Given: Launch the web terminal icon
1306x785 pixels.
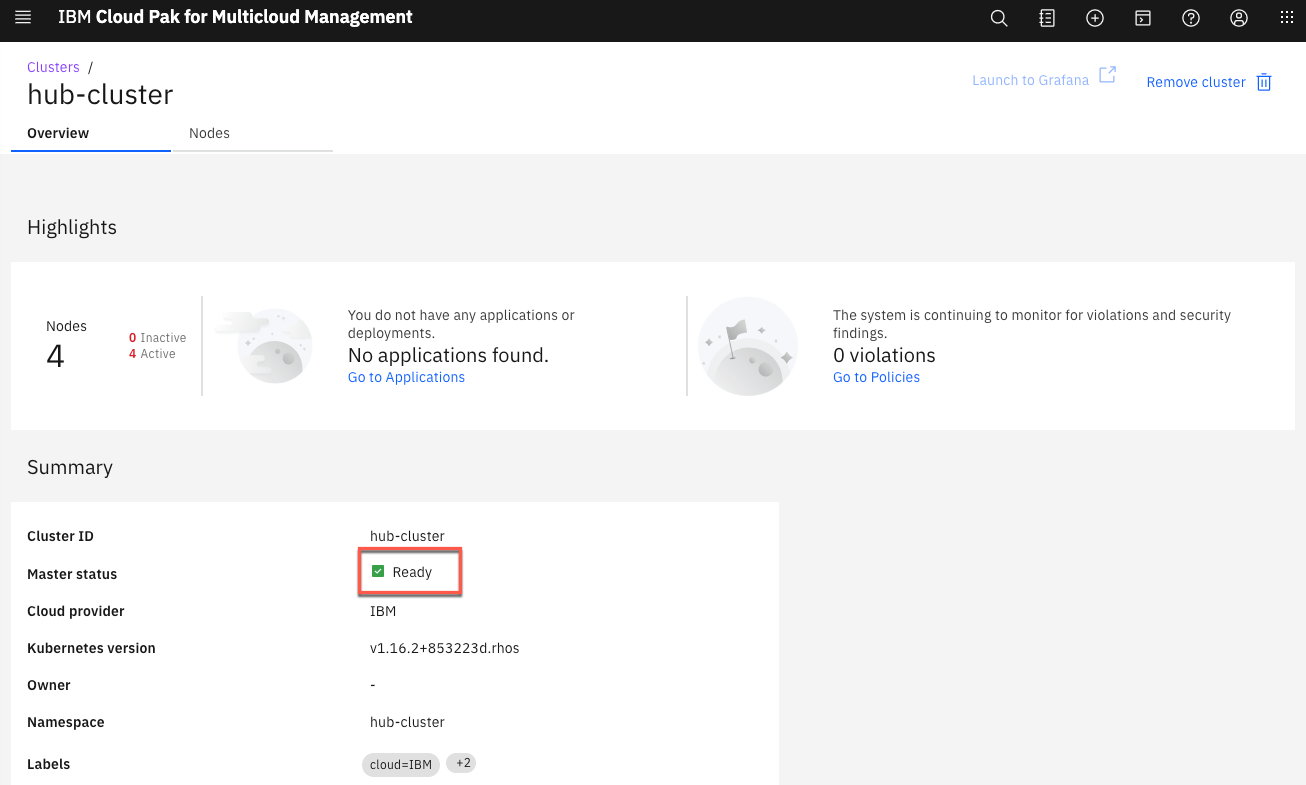Looking at the screenshot, I should (1142, 18).
